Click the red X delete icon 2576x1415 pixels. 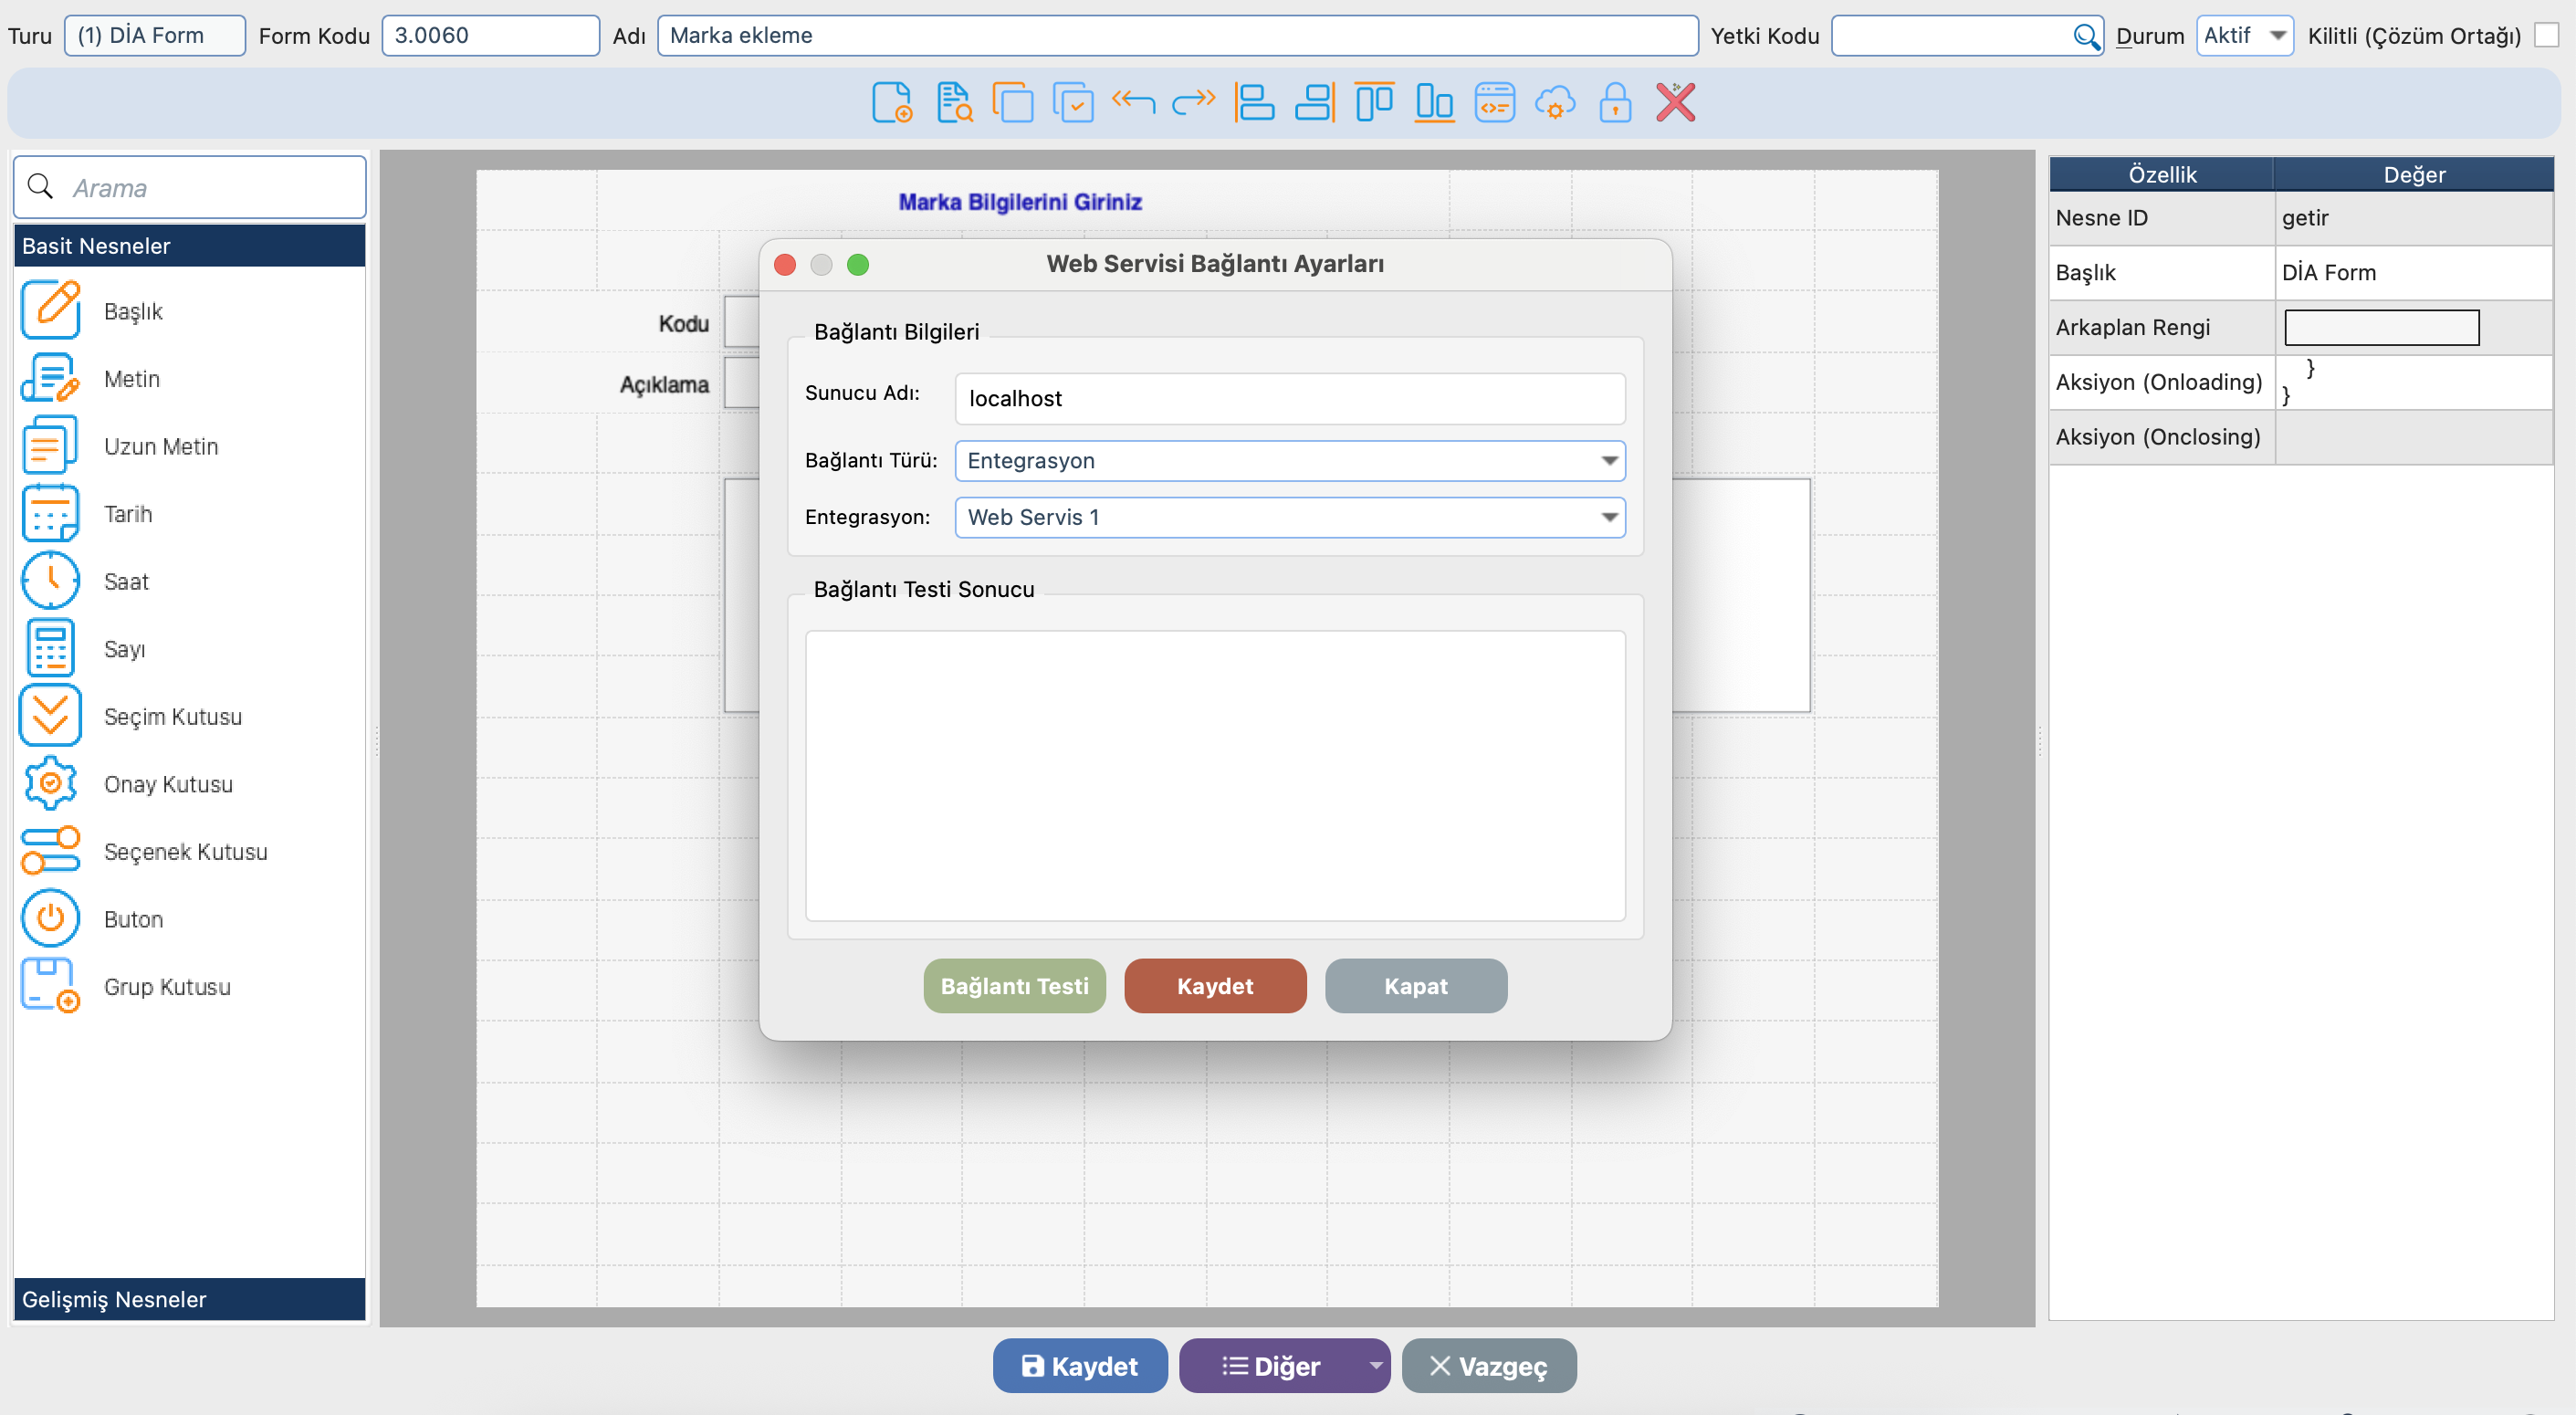click(x=1675, y=102)
